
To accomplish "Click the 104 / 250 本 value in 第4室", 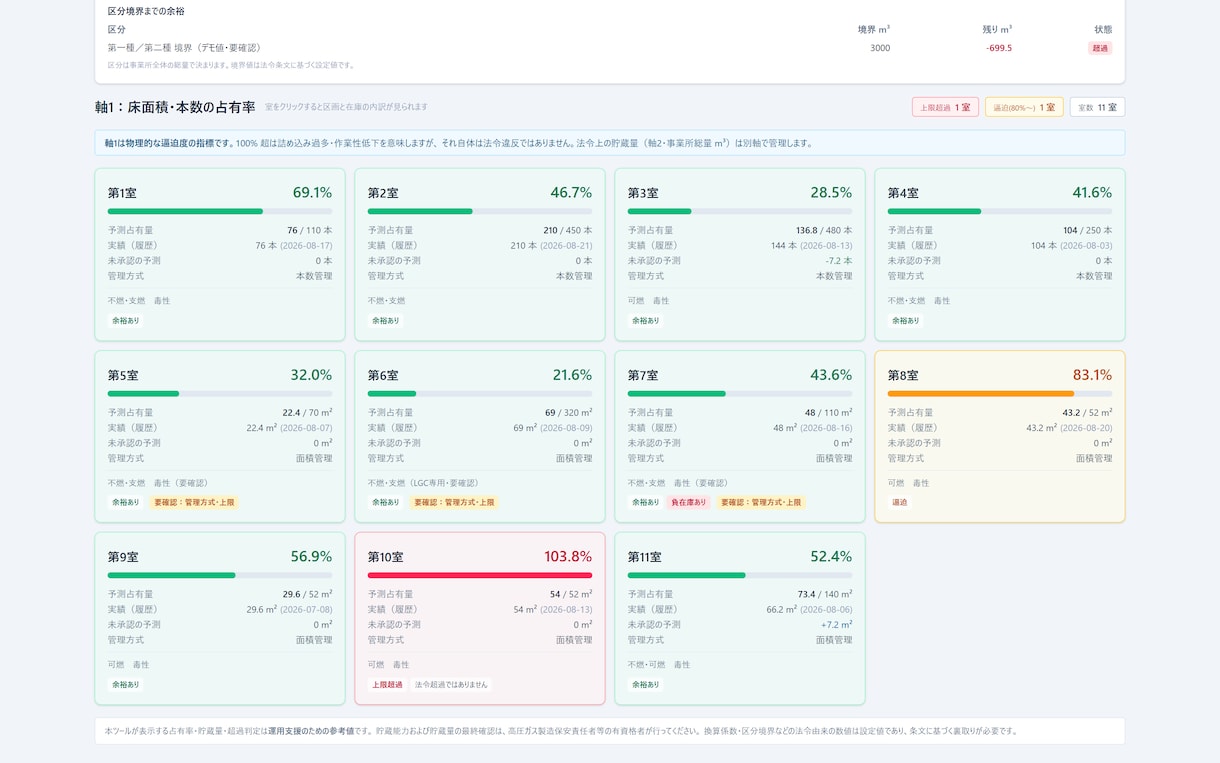I will (1087, 230).
